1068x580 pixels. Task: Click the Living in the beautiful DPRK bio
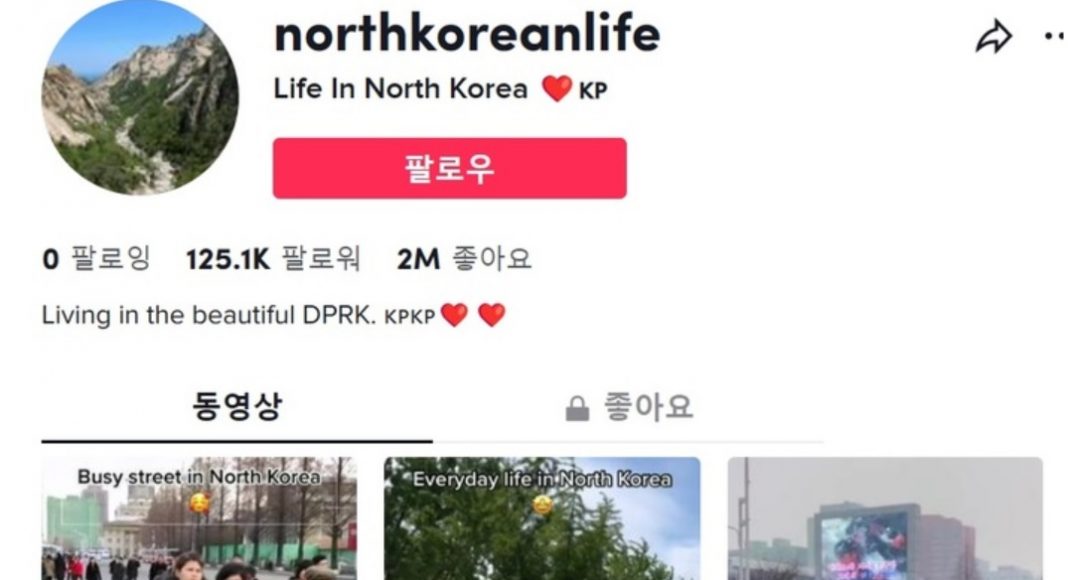273,315
